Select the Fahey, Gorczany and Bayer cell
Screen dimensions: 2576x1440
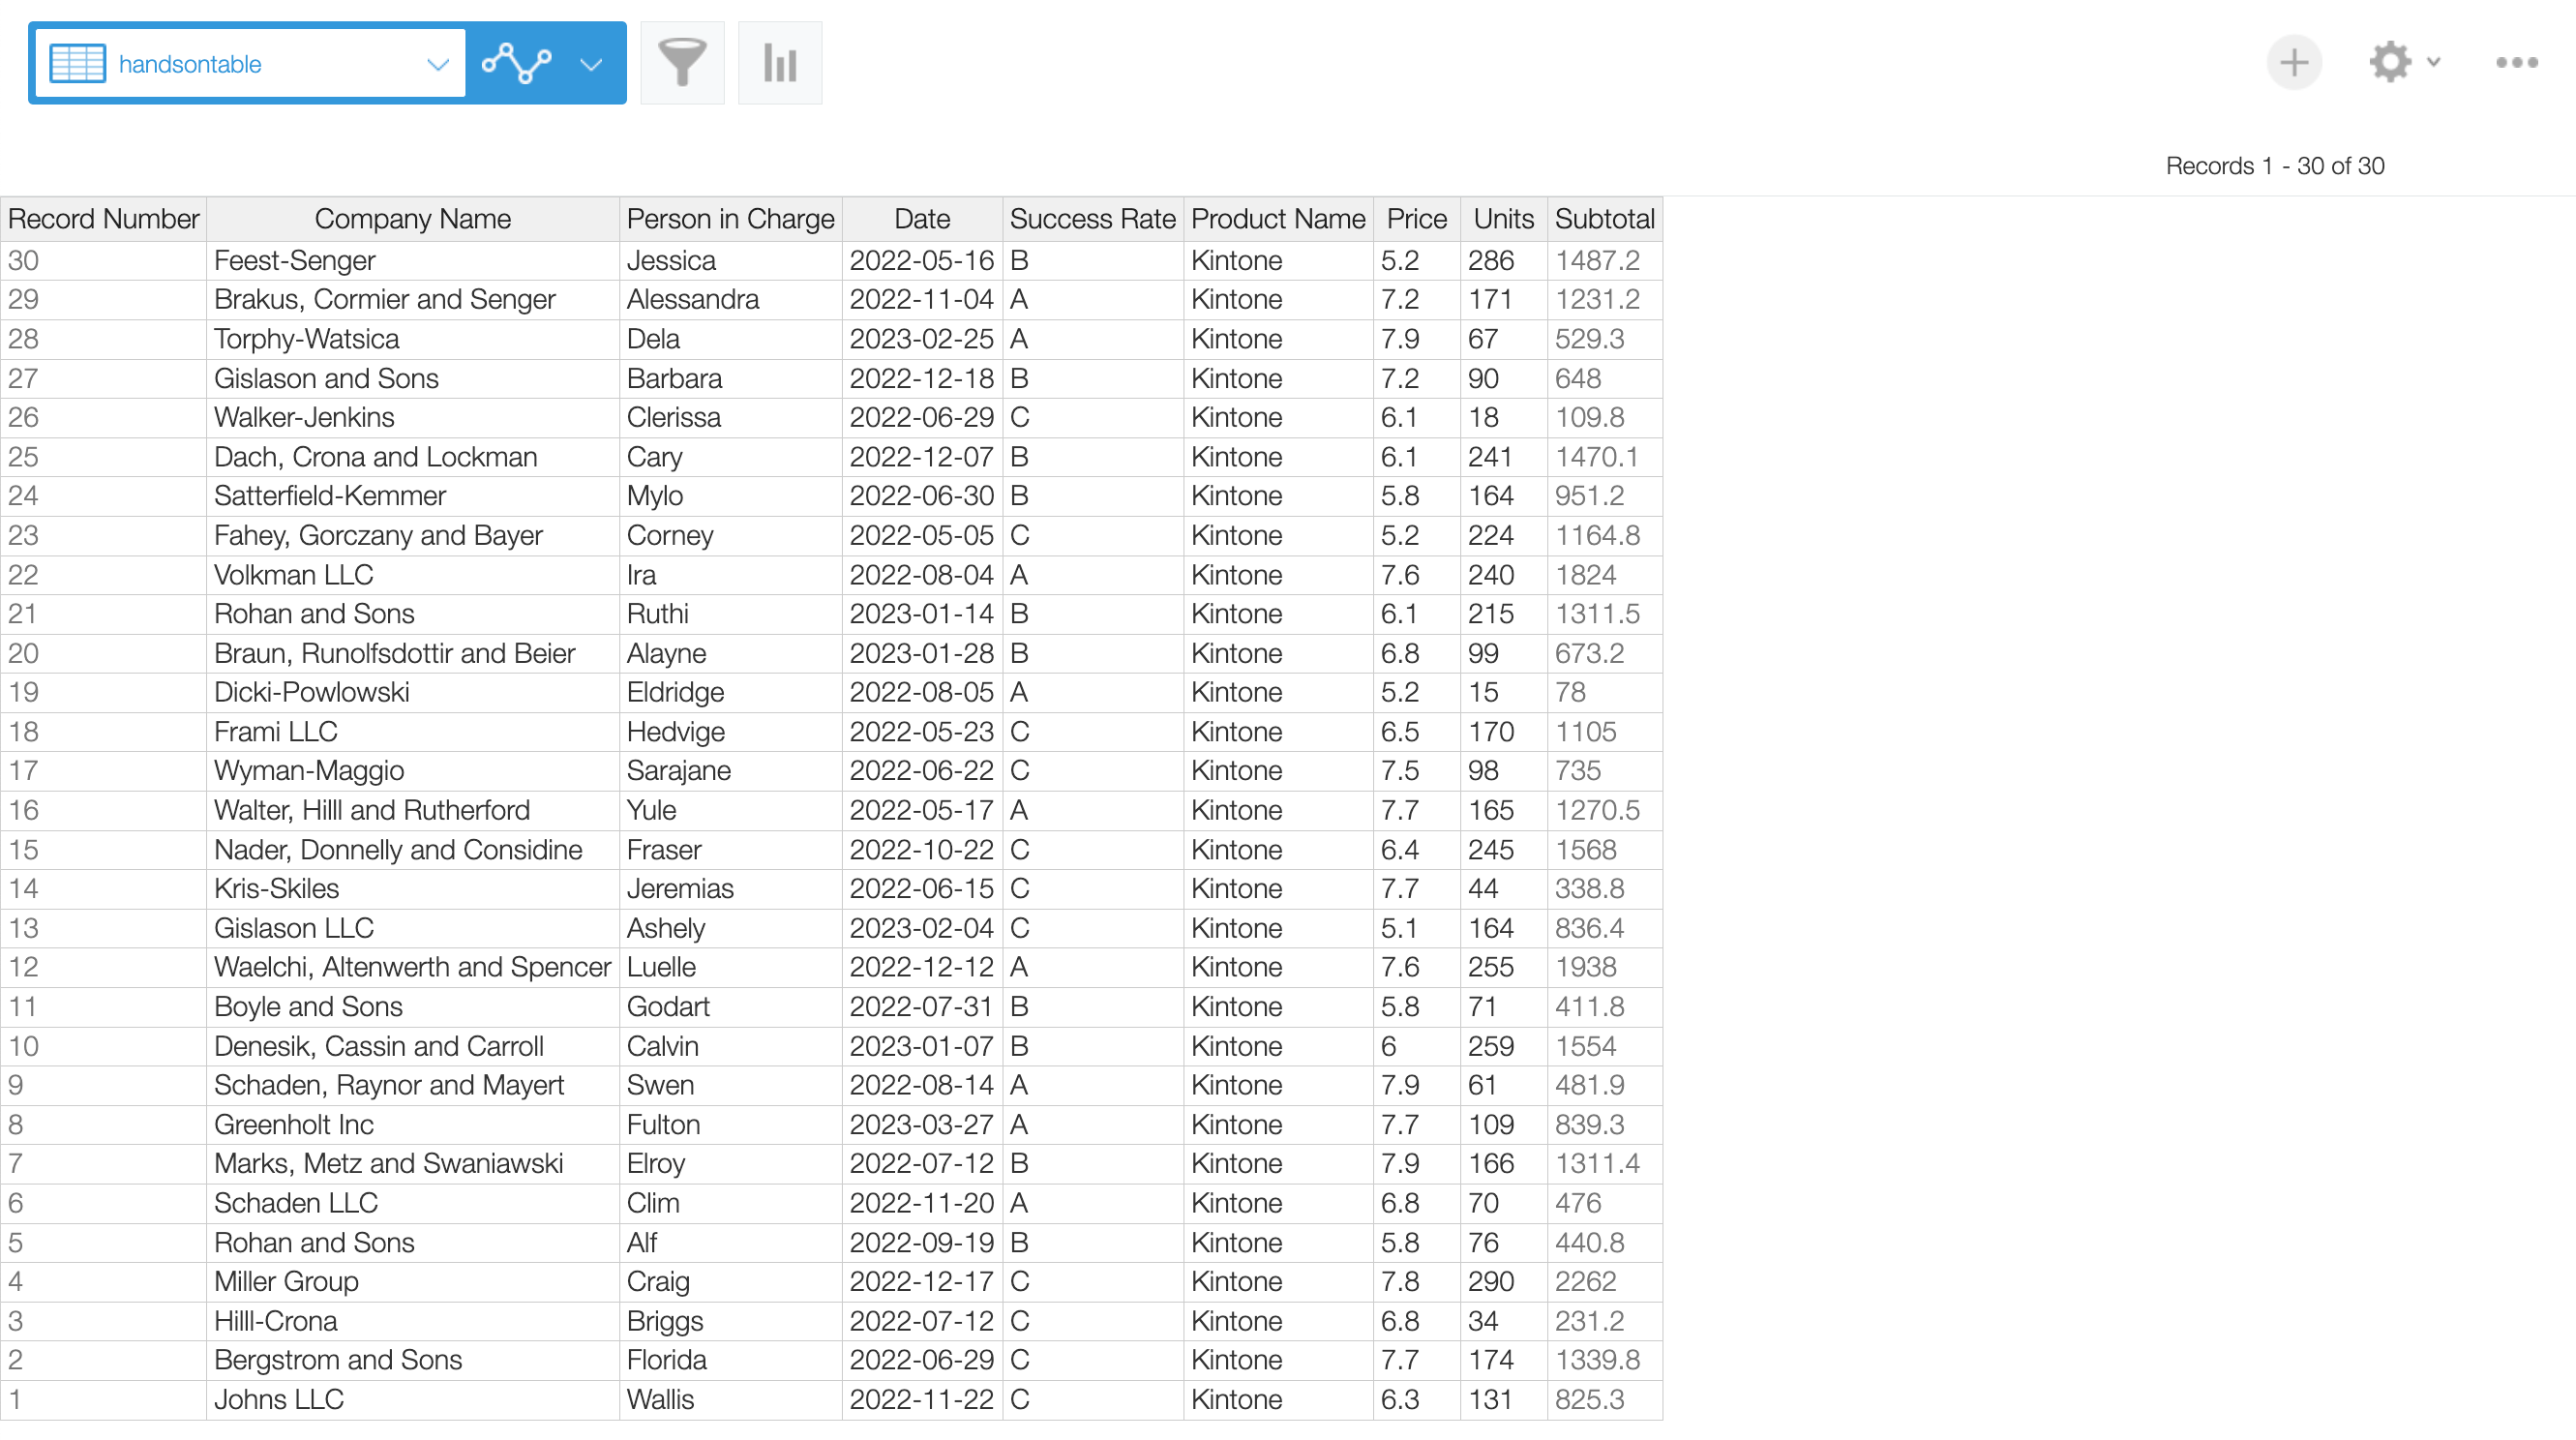(413, 536)
